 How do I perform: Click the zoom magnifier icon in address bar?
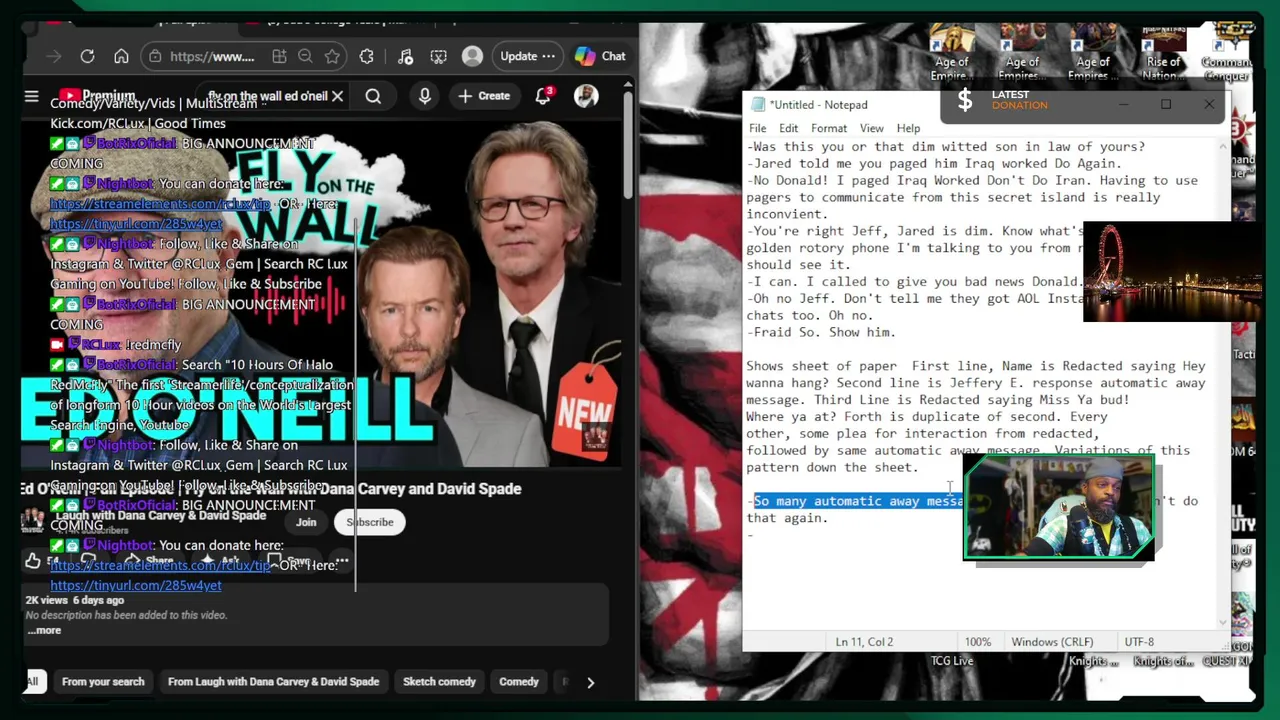(x=305, y=57)
